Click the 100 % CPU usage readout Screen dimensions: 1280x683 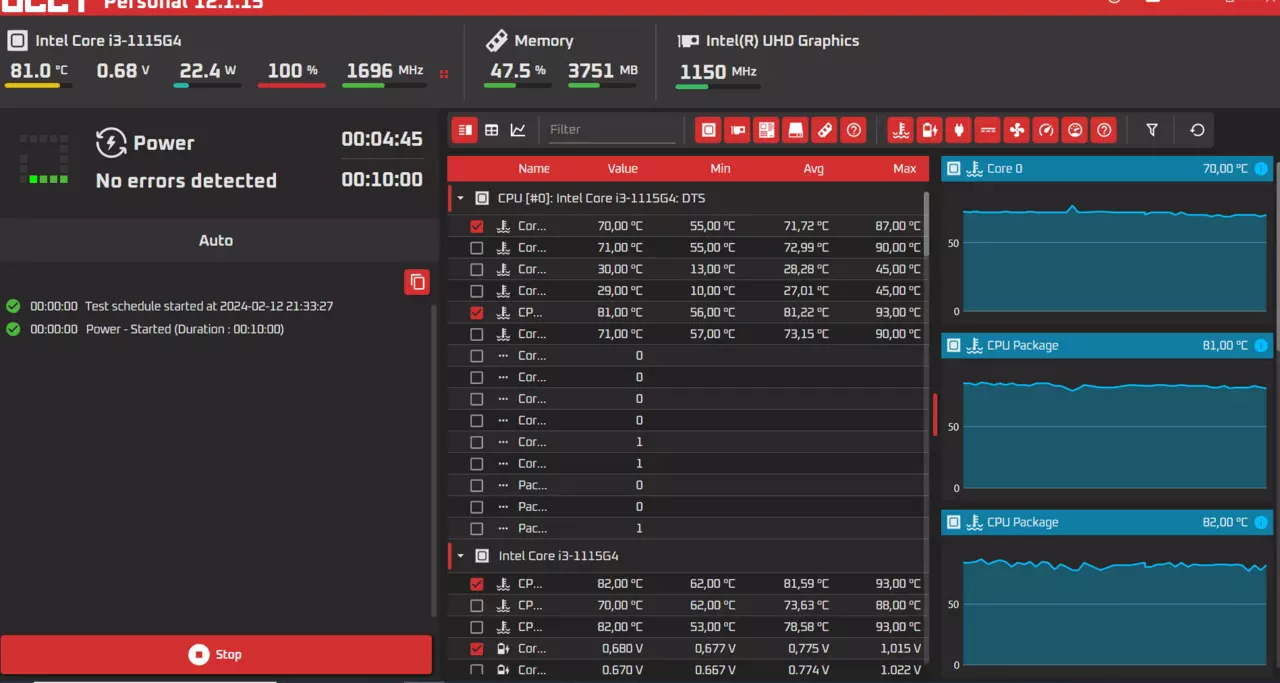pyautogui.click(x=292, y=71)
